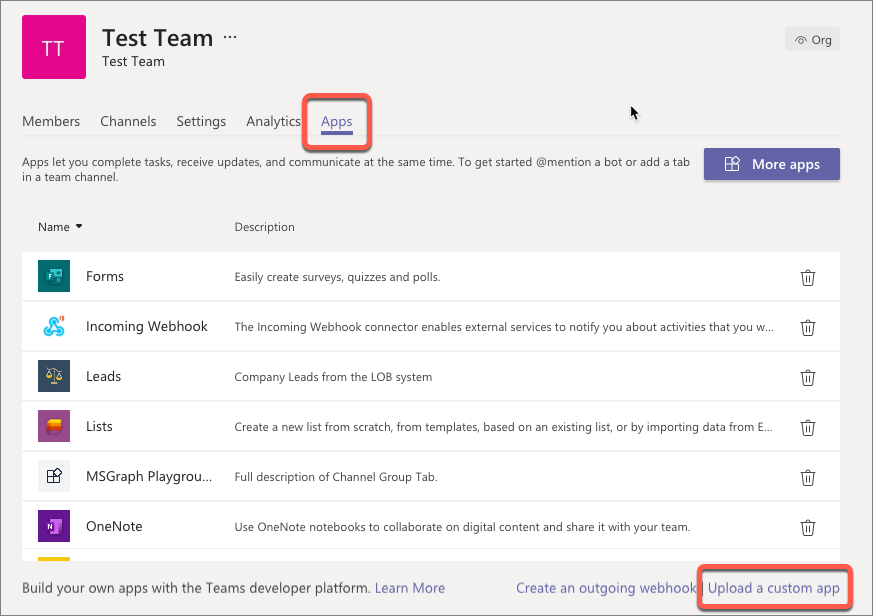Click the TT team avatar
873x616 pixels.
pyautogui.click(x=54, y=47)
